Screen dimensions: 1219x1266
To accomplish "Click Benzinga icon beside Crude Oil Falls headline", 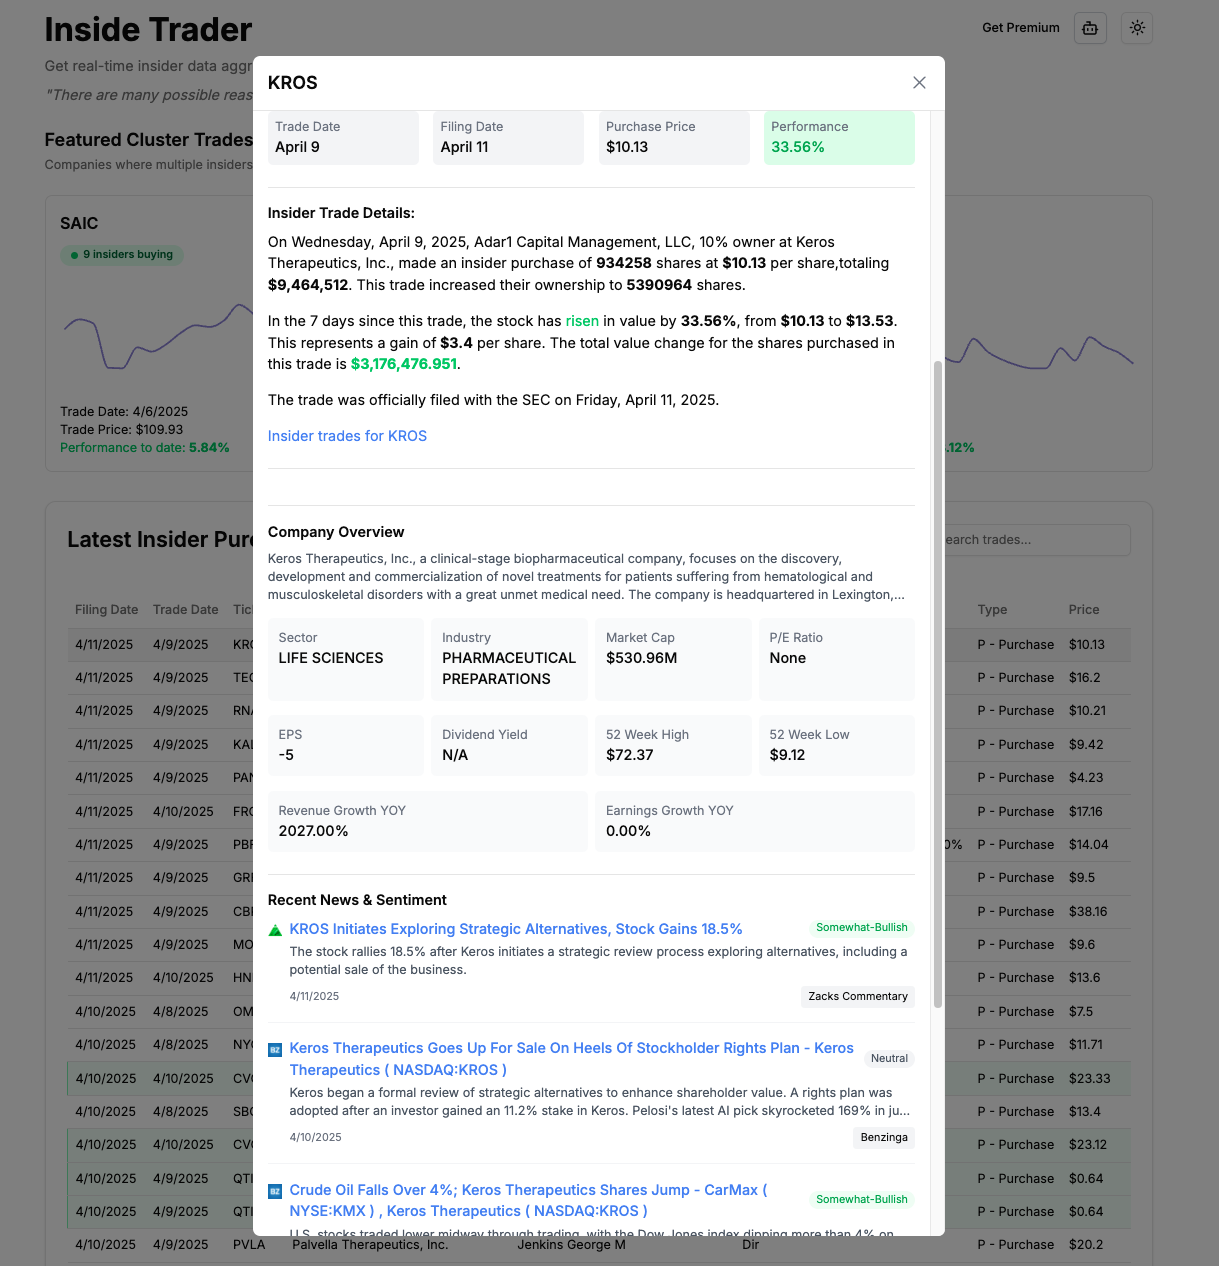I will (275, 1192).
